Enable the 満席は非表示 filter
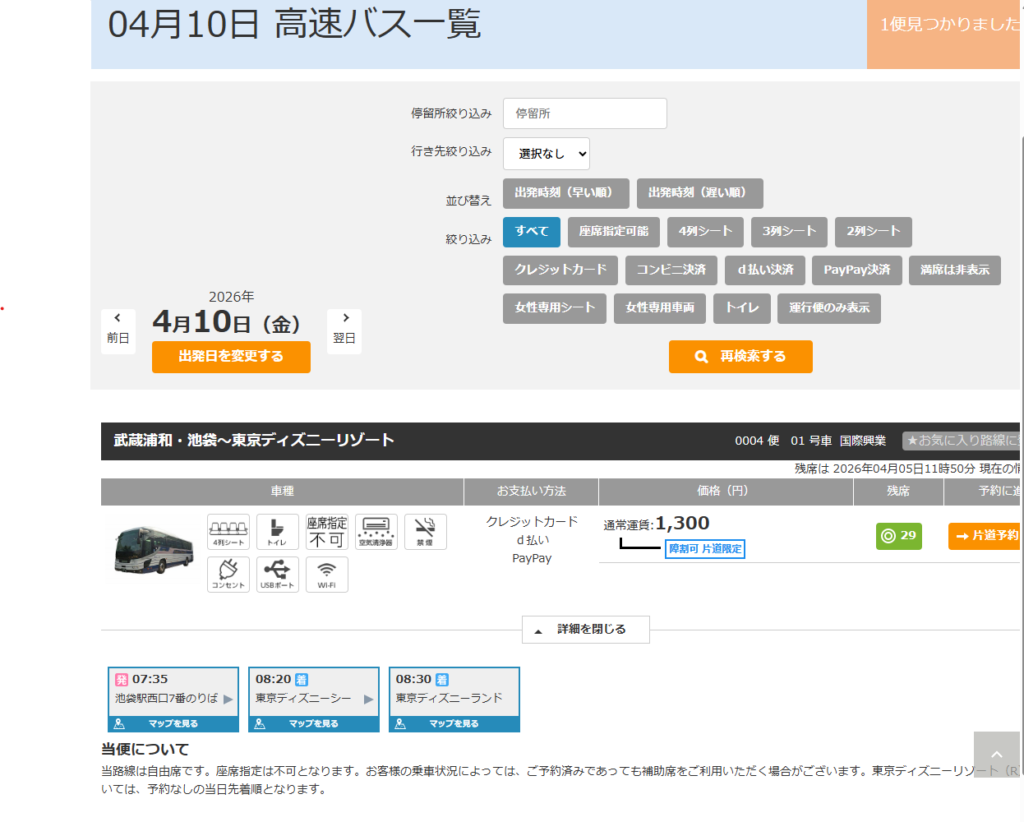 [x=954, y=270]
